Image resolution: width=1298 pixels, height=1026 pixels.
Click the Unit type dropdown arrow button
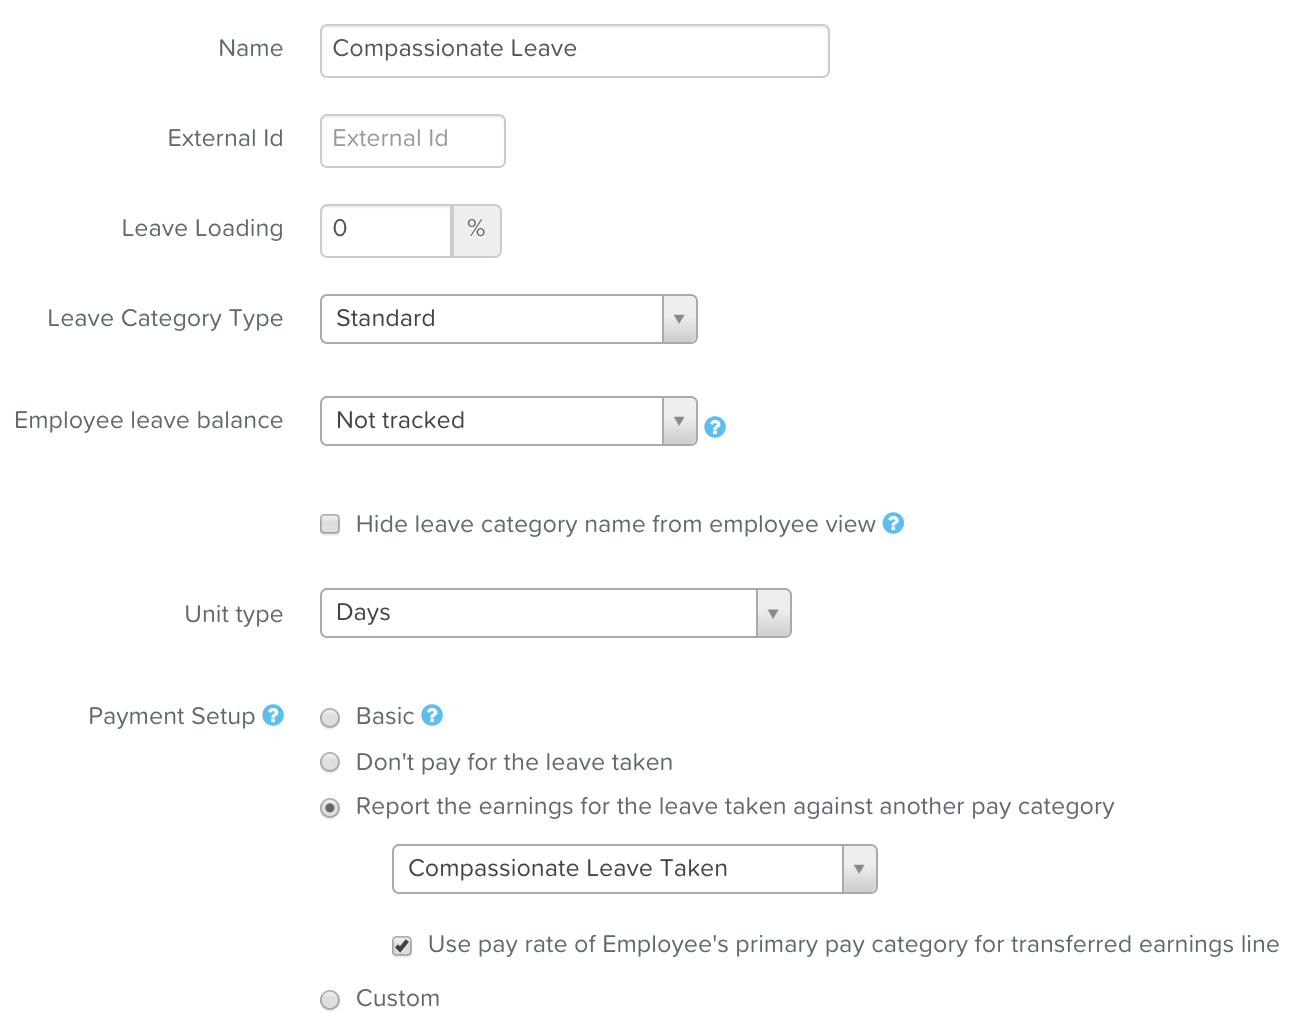(x=773, y=613)
